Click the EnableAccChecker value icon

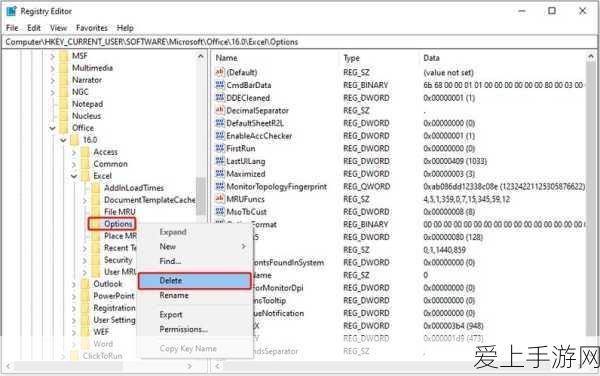coord(220,135)
